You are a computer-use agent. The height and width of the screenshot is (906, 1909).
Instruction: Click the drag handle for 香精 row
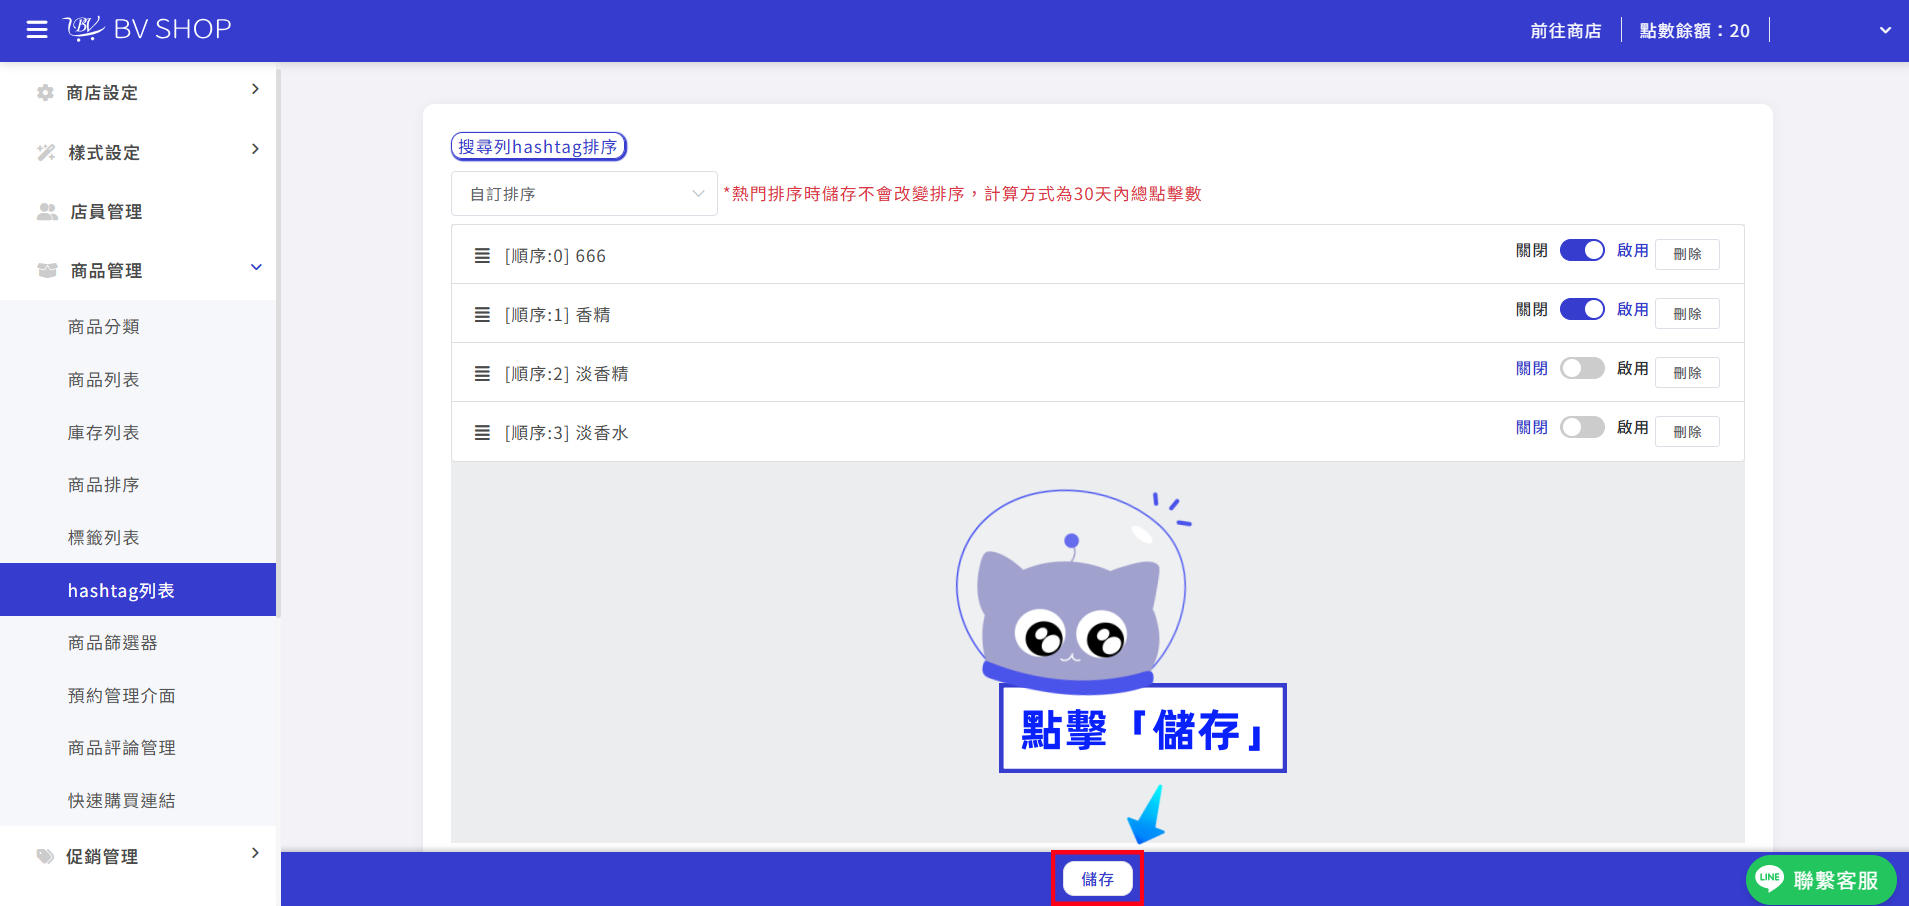[482, 315]
